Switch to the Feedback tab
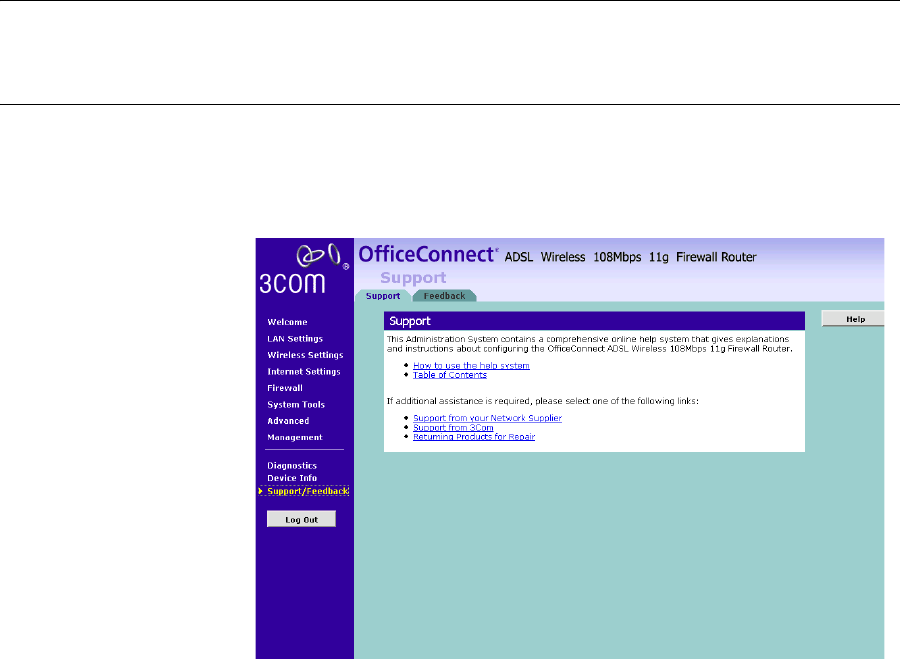 pyautogui.click(x=444, y=296)
